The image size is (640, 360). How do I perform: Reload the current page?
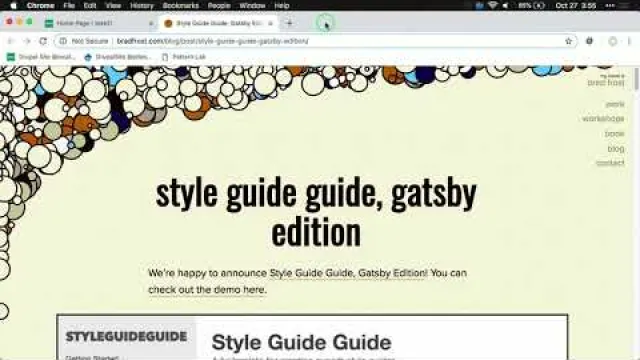coord(43,41)
